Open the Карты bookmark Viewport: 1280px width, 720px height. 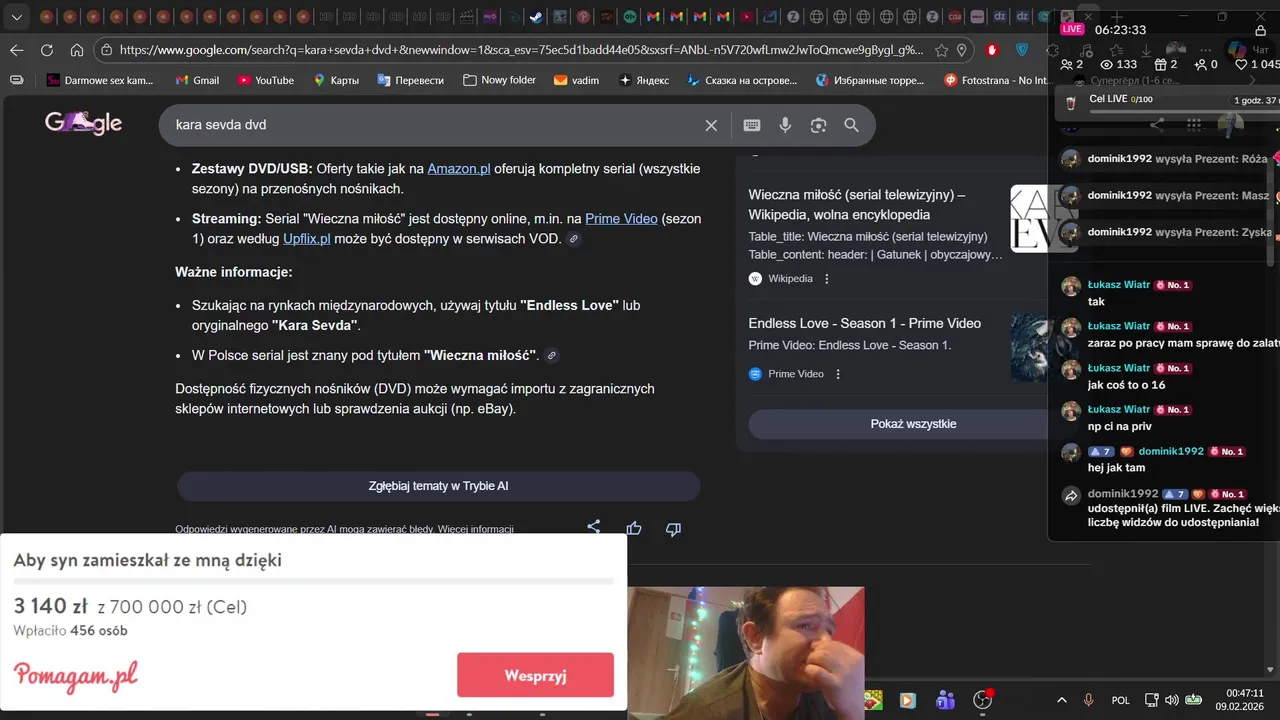[336, 80]
